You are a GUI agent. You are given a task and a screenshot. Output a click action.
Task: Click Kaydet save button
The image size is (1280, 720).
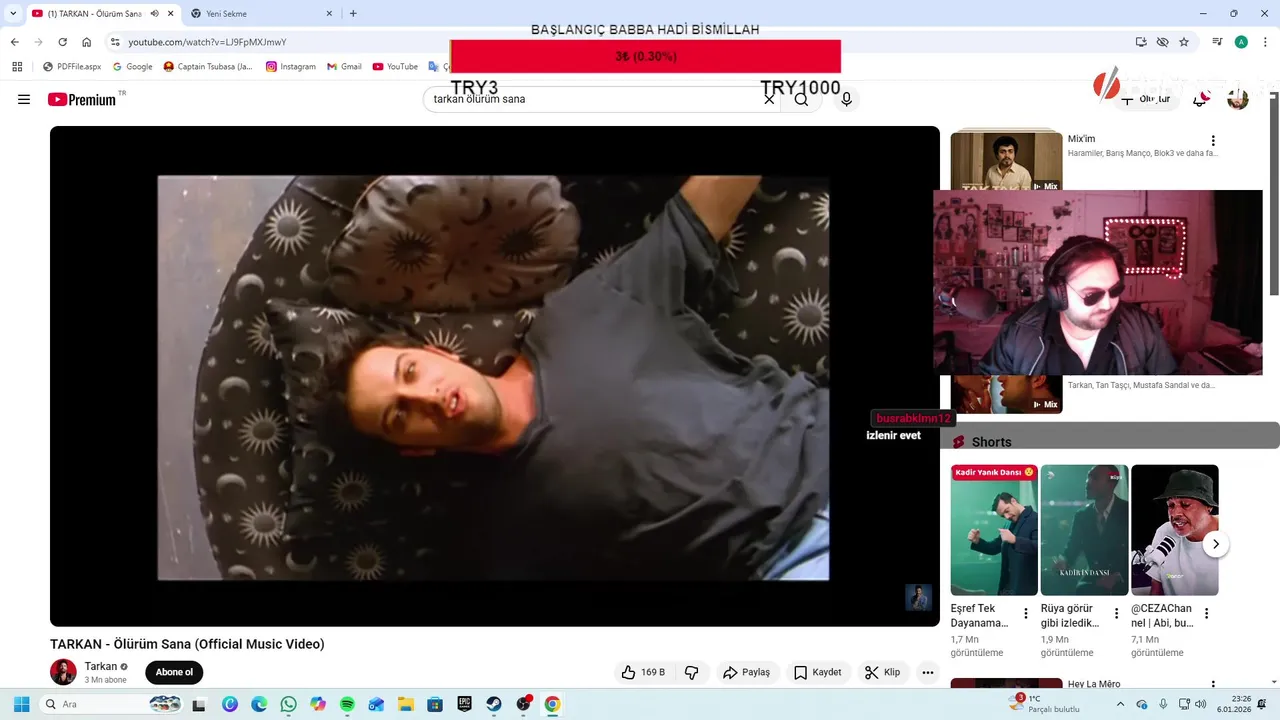tap(817, 672)
